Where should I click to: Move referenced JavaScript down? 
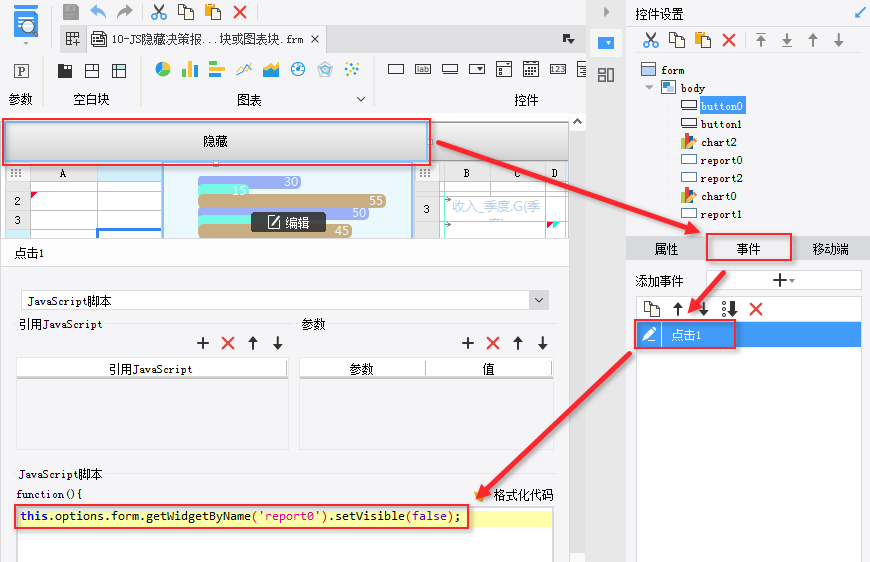pos(277,343)
